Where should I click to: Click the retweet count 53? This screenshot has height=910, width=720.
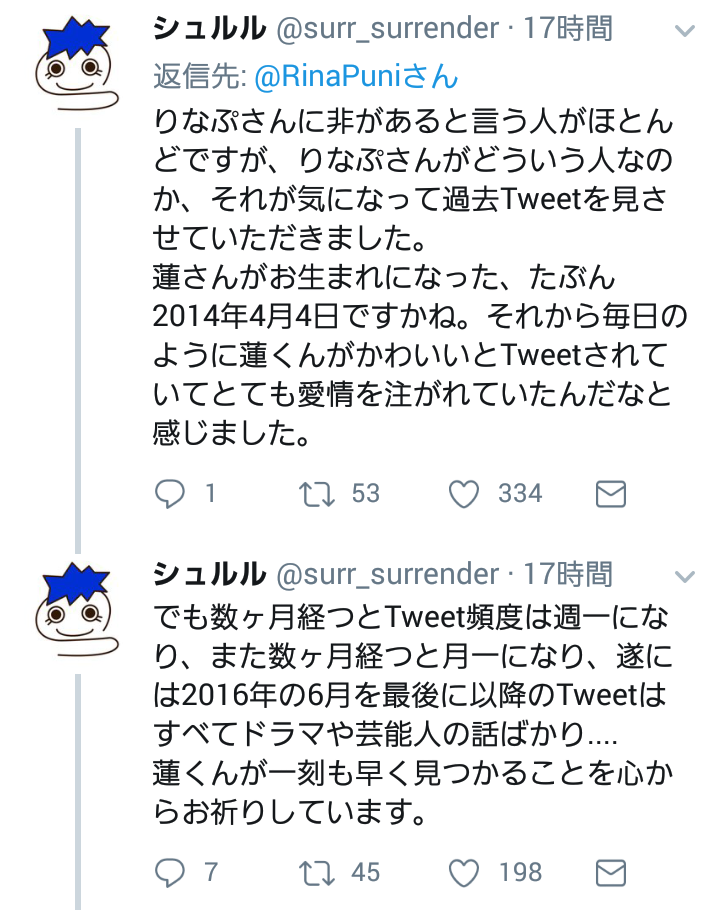click(x=365, y=492)
